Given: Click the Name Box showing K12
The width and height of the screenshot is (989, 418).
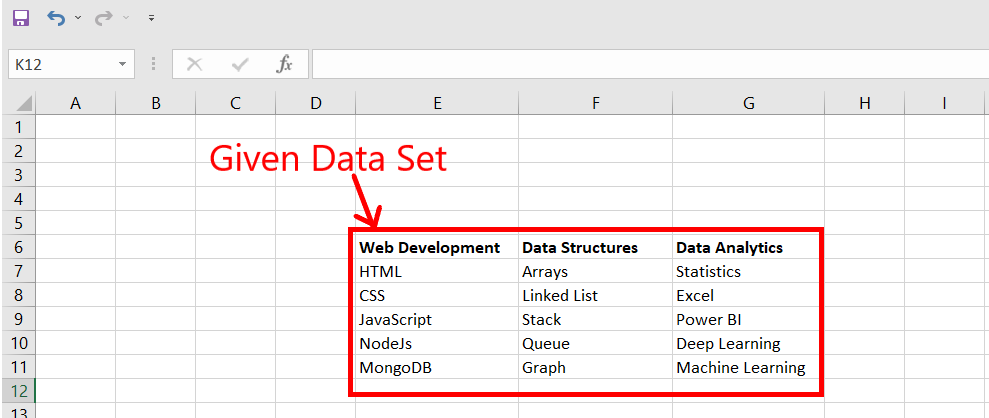Looking at the screenshot, I should [60, 64].
